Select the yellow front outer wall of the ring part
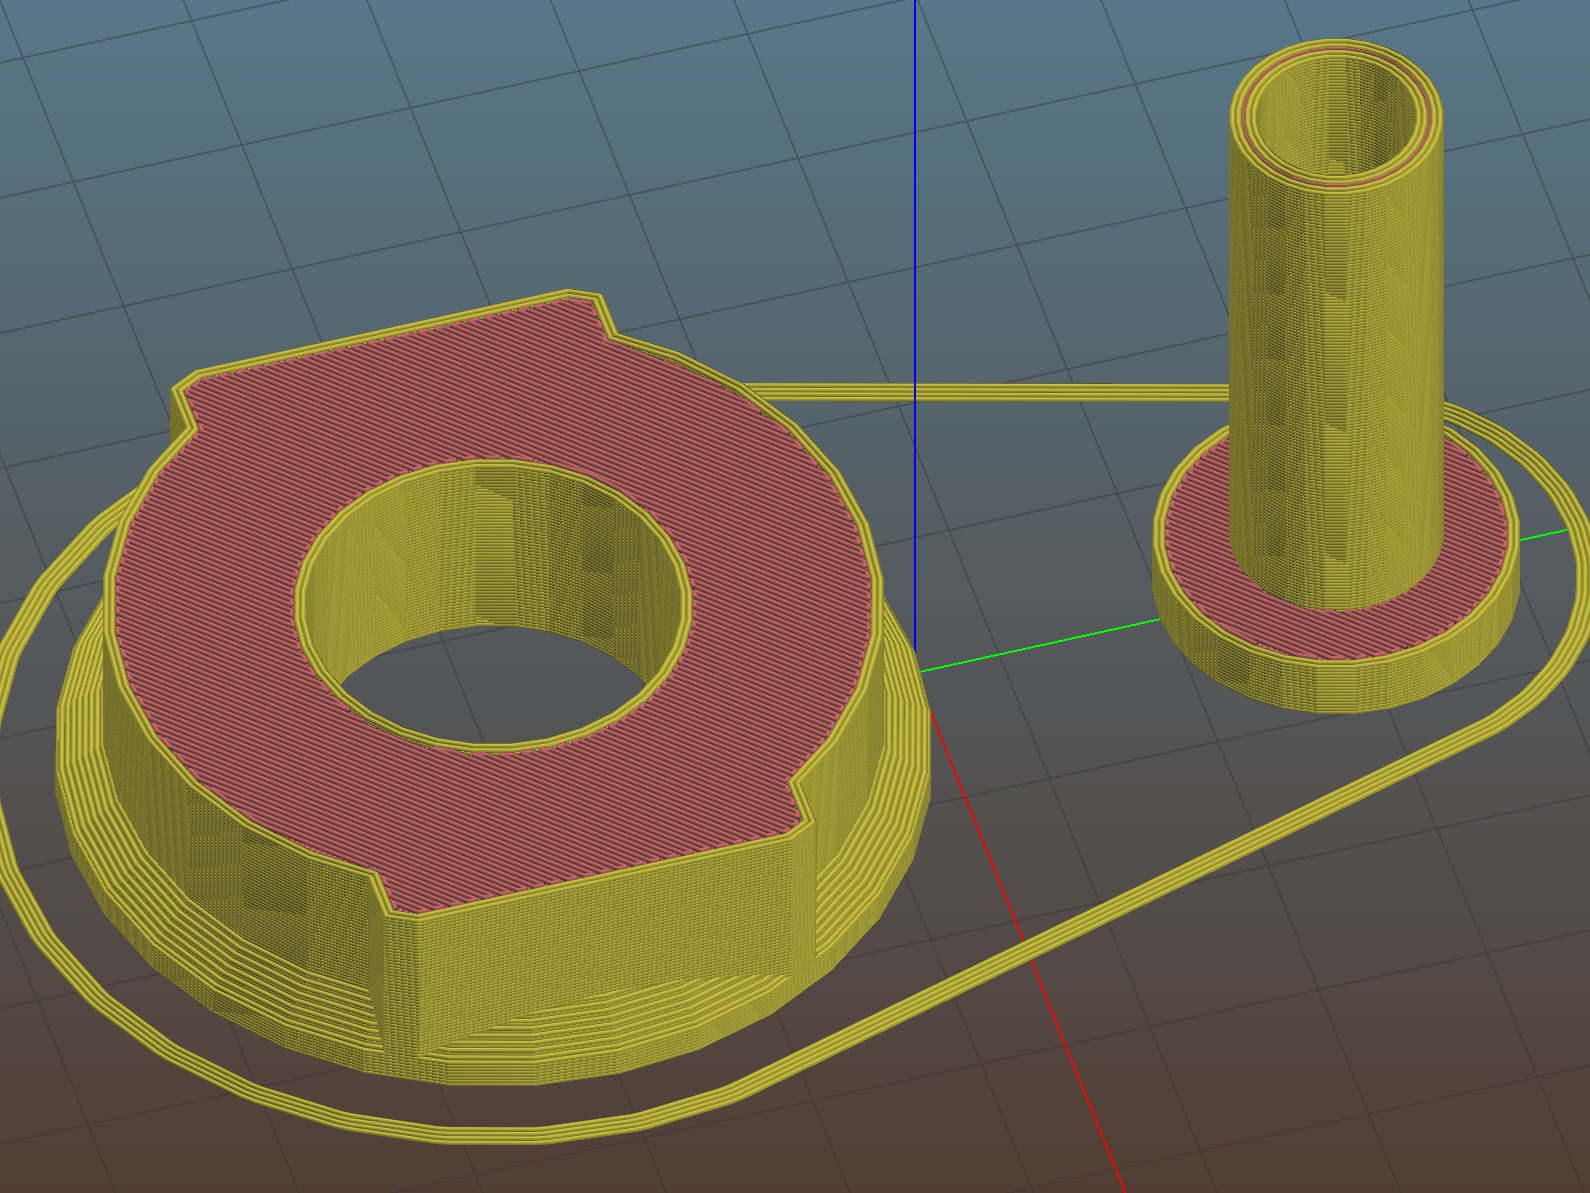Image resolution: width=1590 pixels, height=1193 pixels. coord(600,960)
